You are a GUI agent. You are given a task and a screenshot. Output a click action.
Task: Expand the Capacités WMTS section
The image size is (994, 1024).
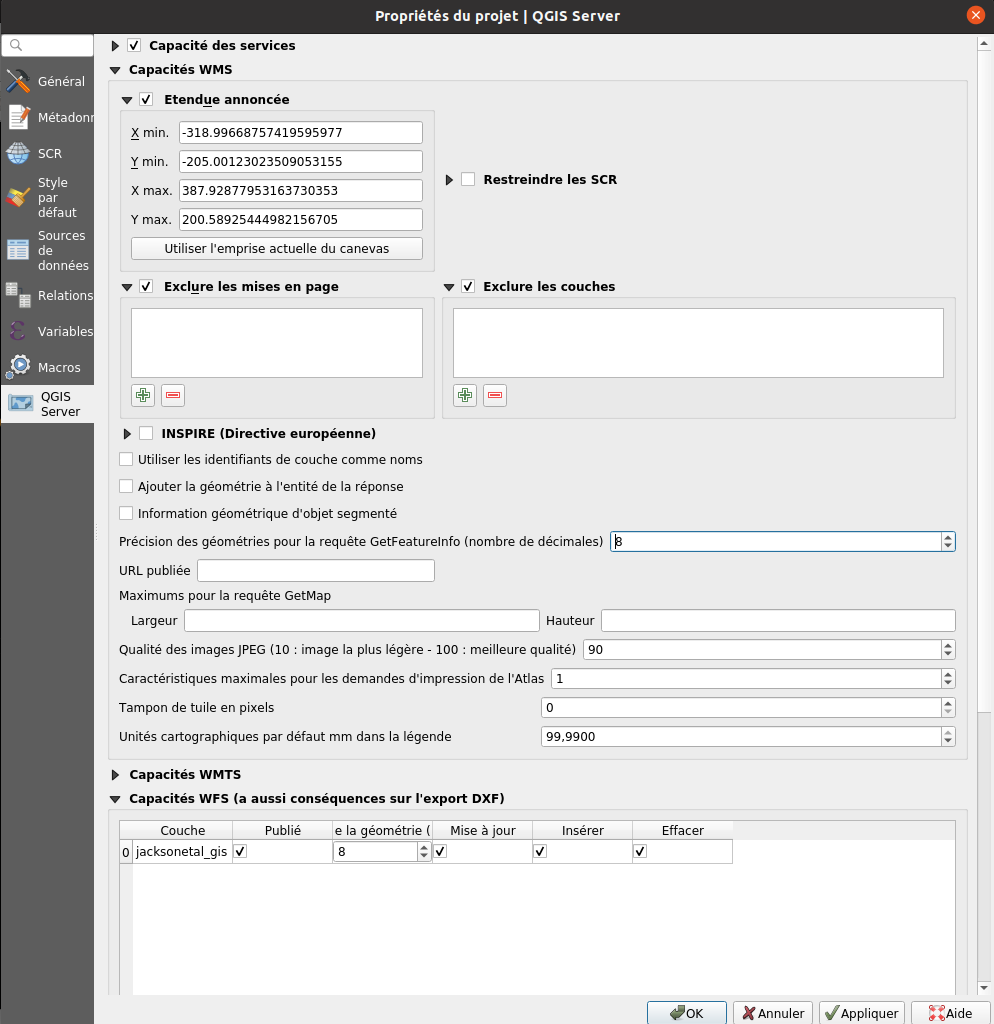click(114, 774)
